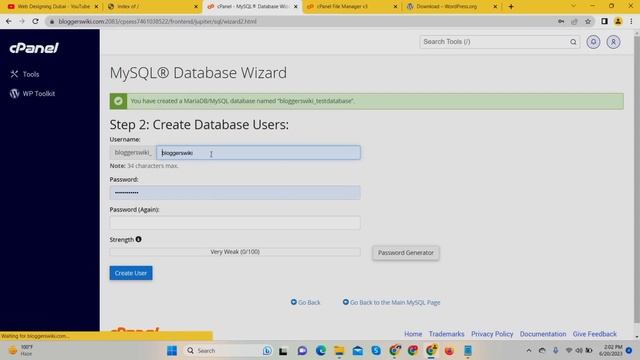This screenshot has width=640, height=360.
Task: Toggle the browser side panel icon
Action: pos(604,21)
